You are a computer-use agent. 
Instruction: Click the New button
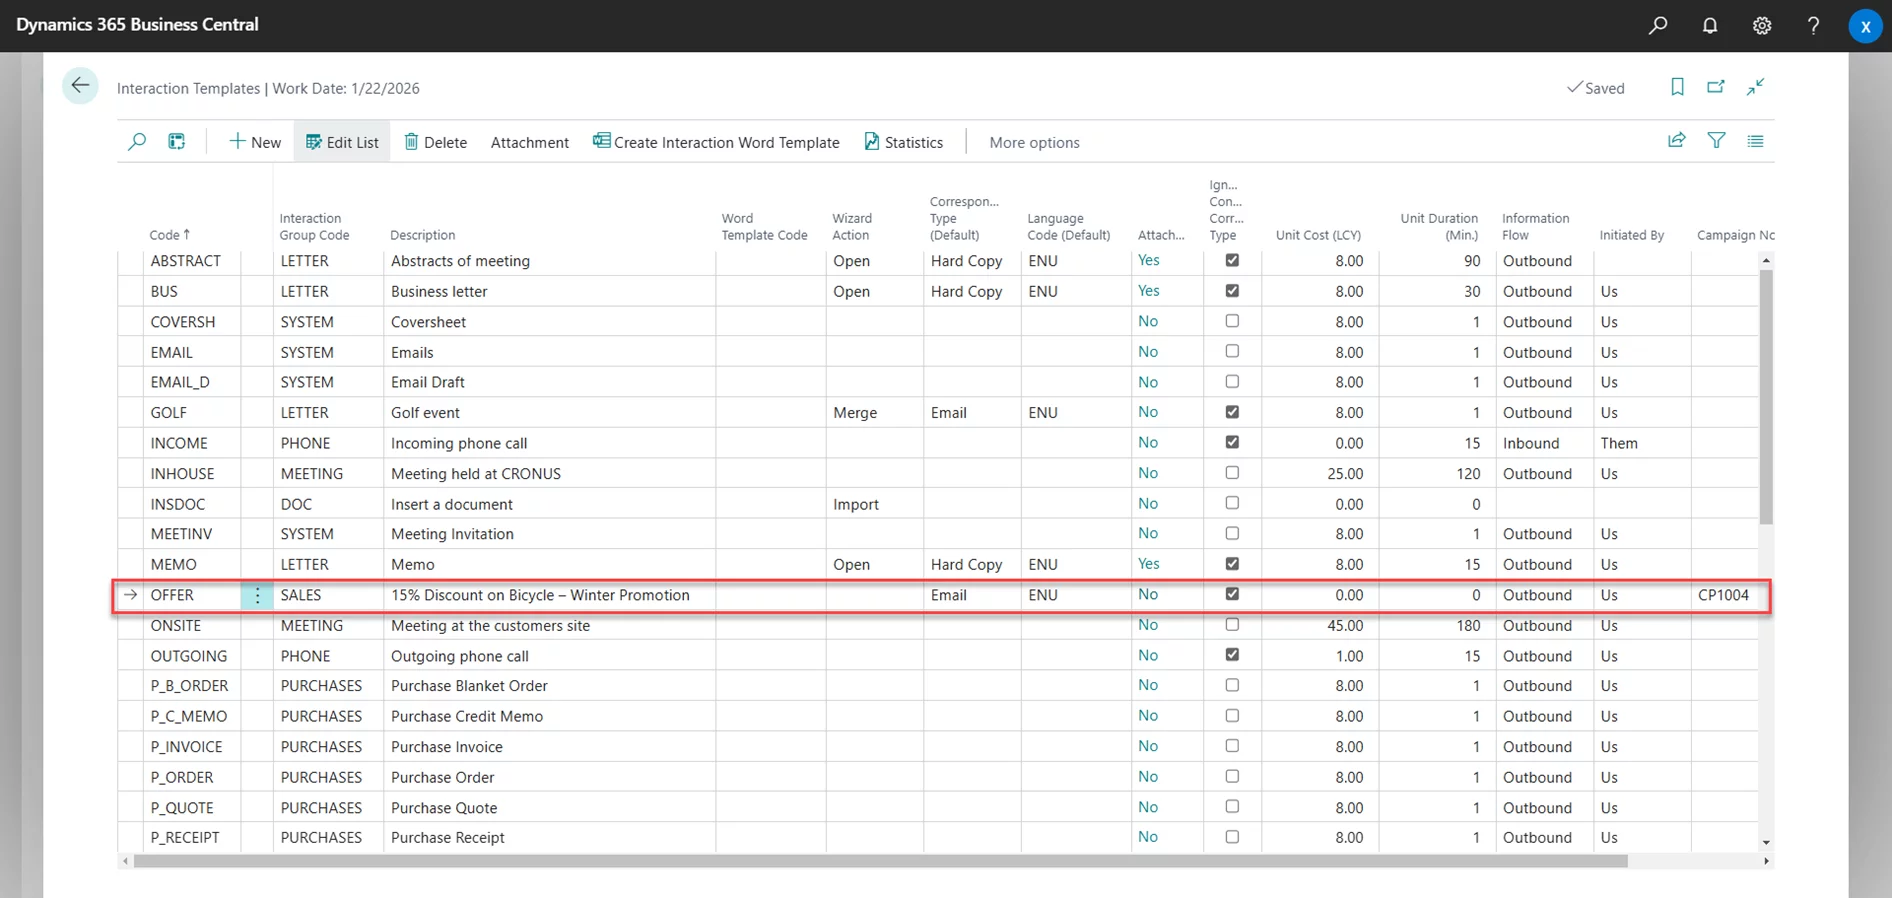(255, 142)
